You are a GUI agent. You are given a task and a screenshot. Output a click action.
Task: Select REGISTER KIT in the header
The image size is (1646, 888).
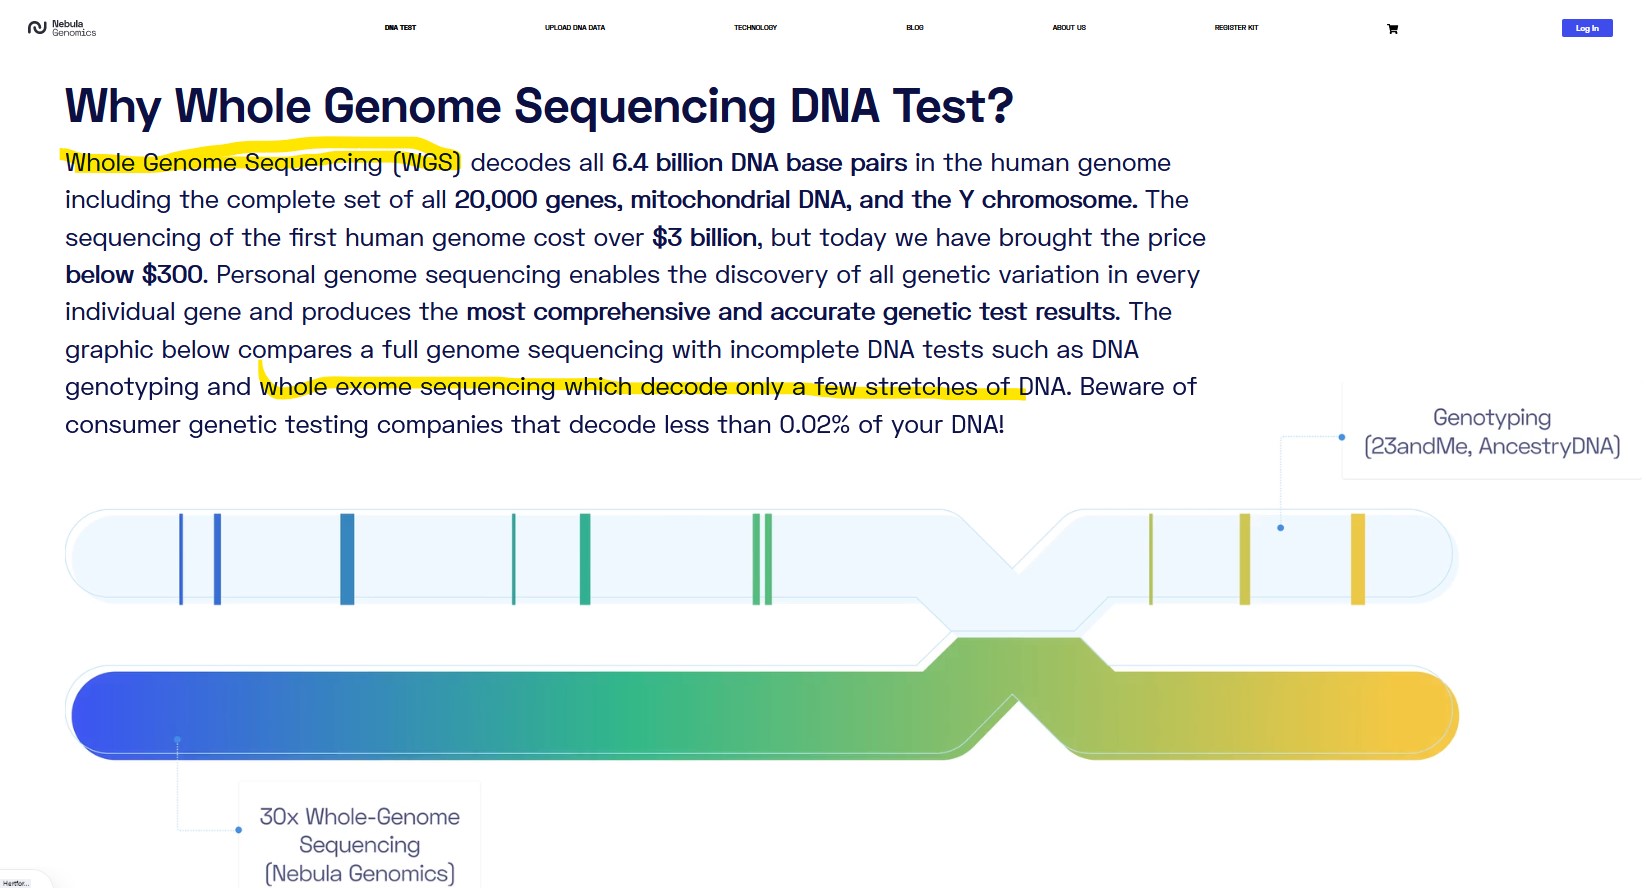pos(1236,28)
